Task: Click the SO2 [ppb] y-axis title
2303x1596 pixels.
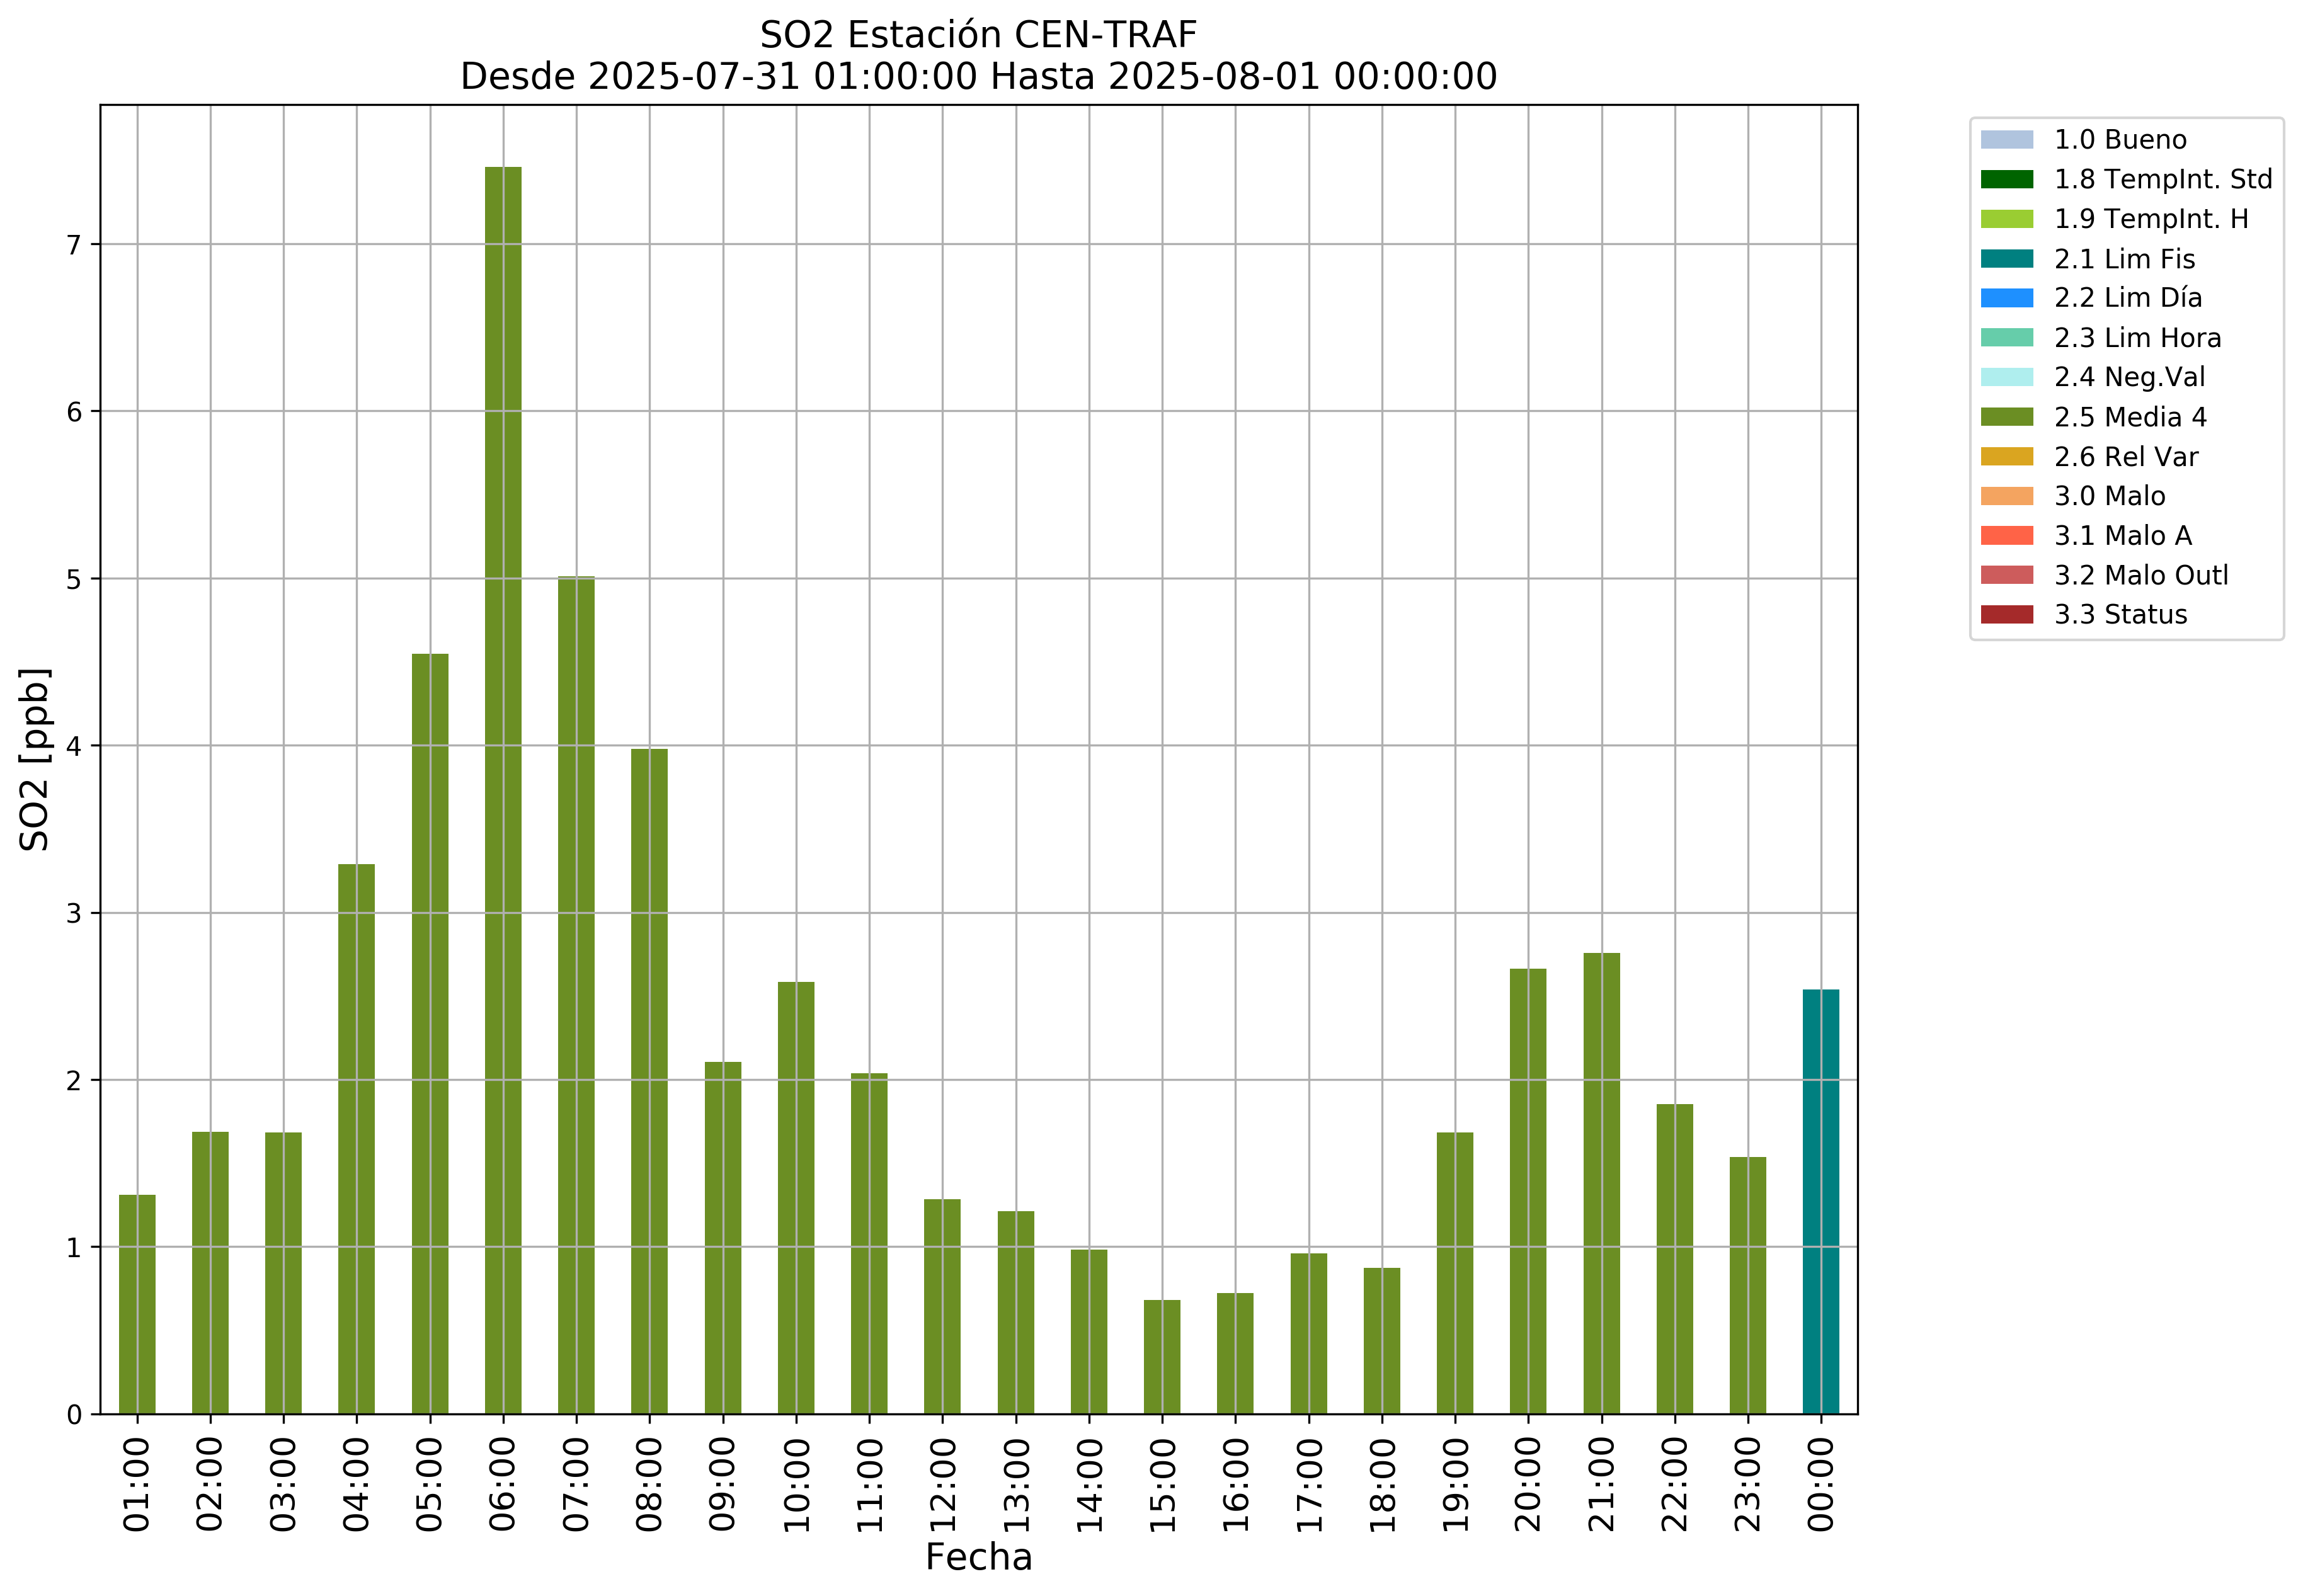Action: (35, 759)
